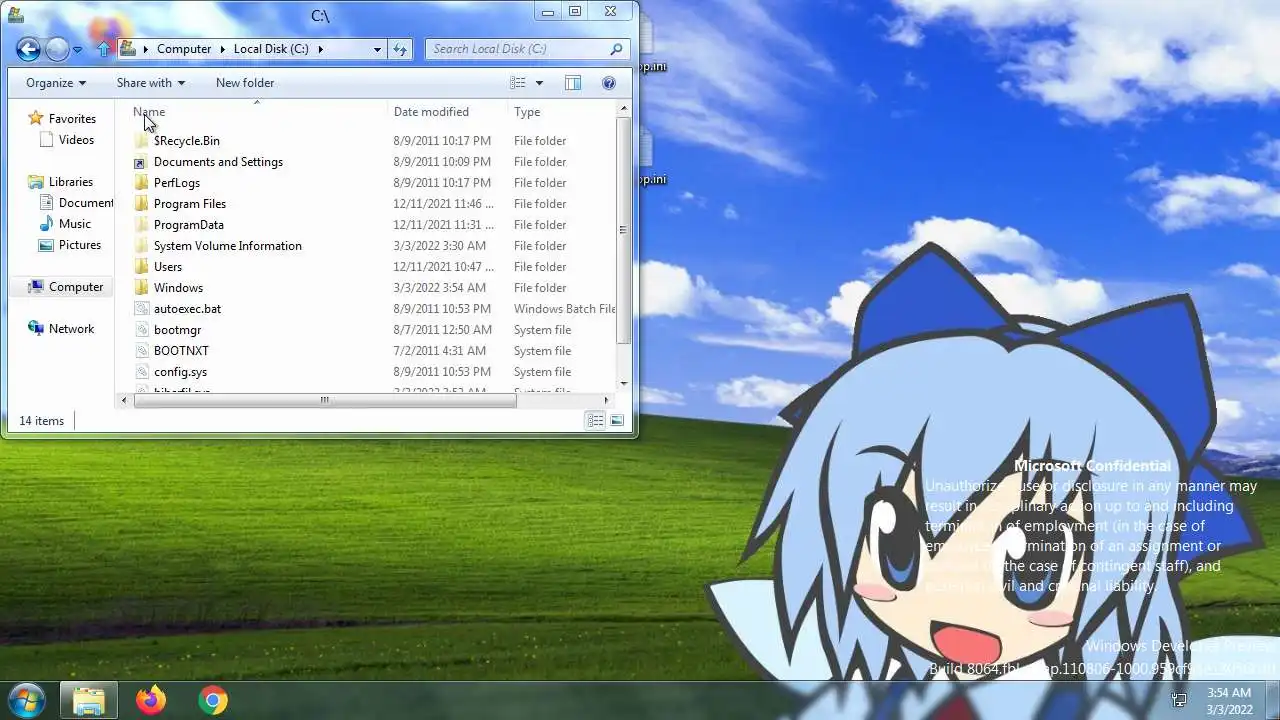1280x720 pixels.
Task: Click the date '3/3/2022 3:30 AM'
Action: (439, 246)
